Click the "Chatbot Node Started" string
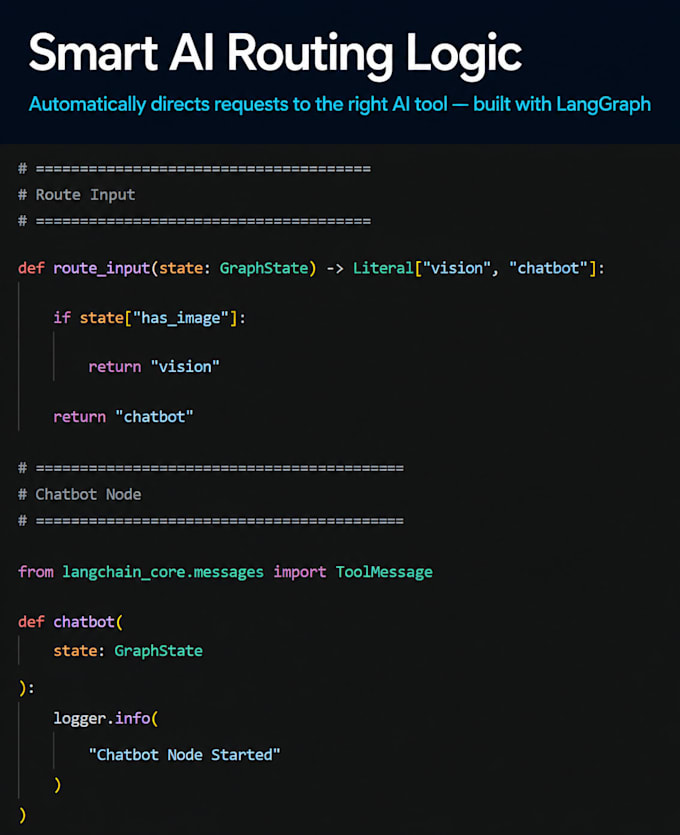Image resolution: width=680 pixels, height=835 pixels. click(184, 755)
